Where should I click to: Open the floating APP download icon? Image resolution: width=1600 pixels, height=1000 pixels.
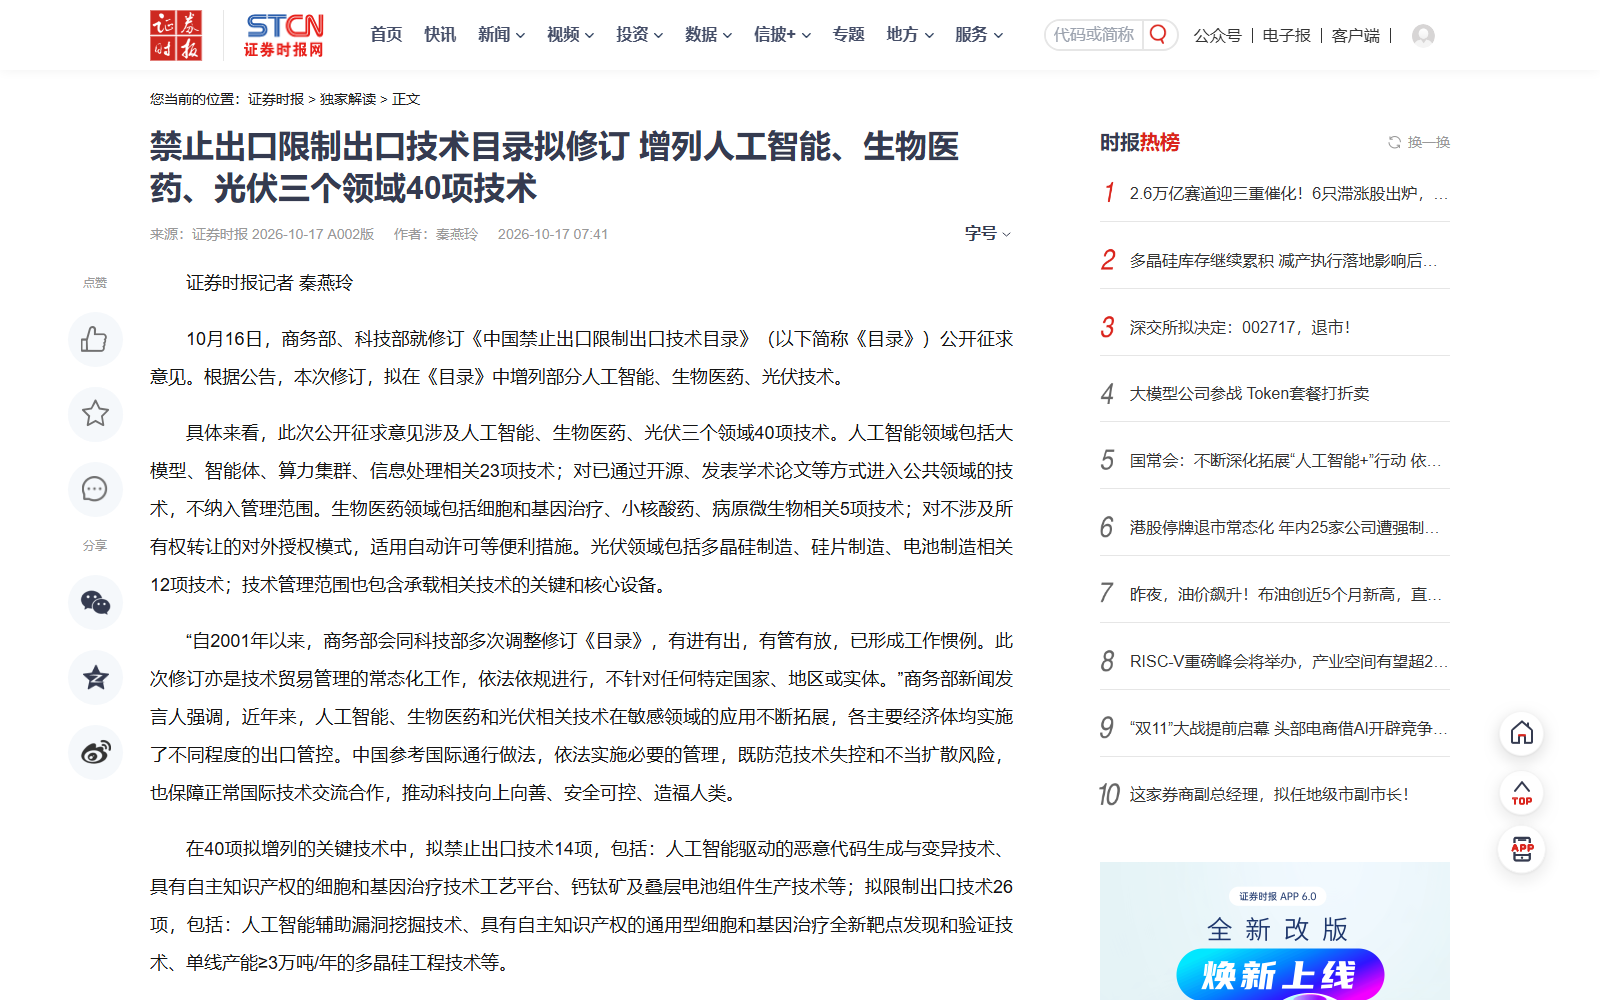[x=1522, y=850]
